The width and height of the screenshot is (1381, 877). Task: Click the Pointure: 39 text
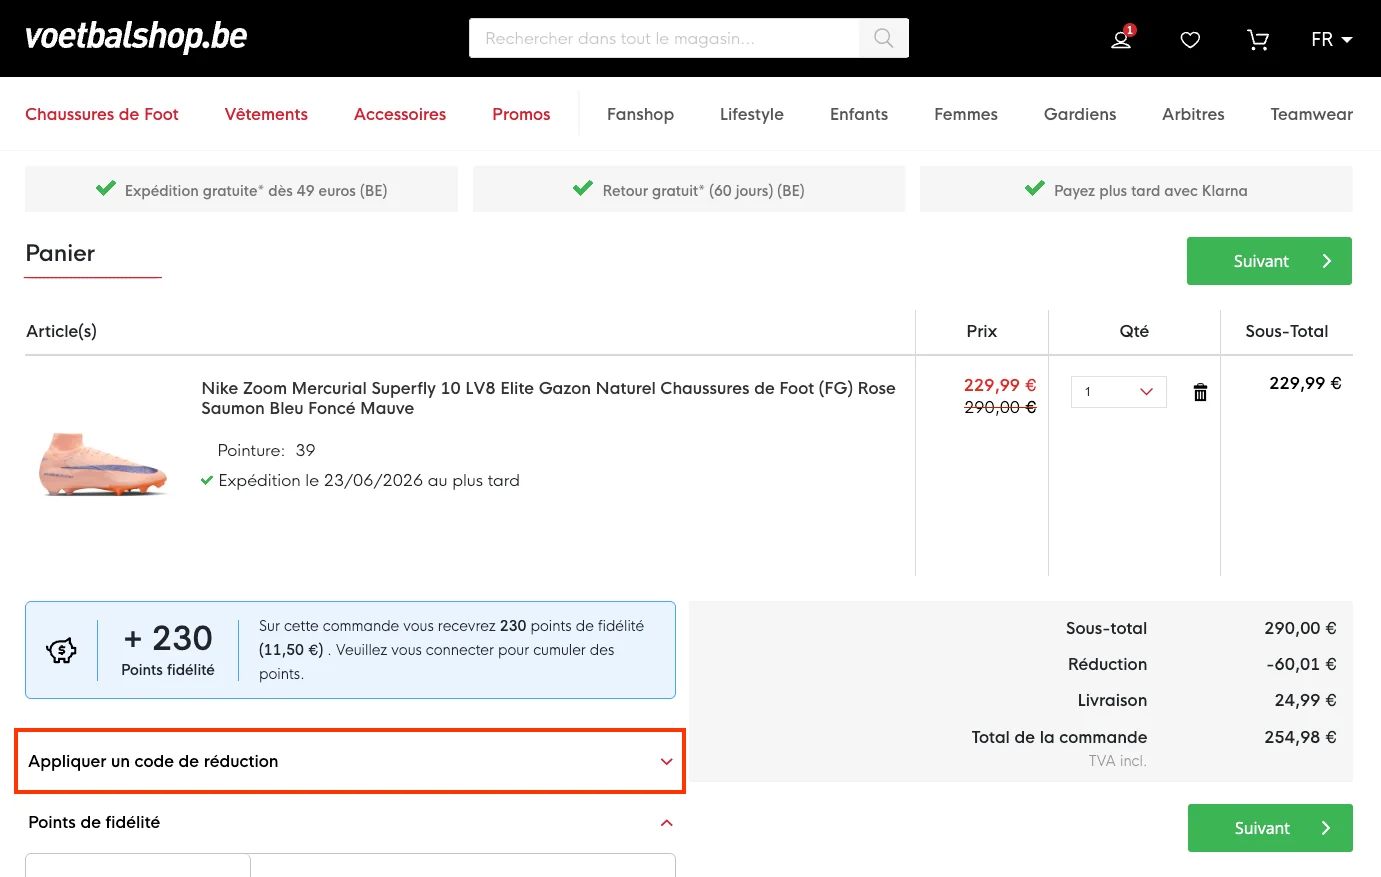[x=266, y=450]
